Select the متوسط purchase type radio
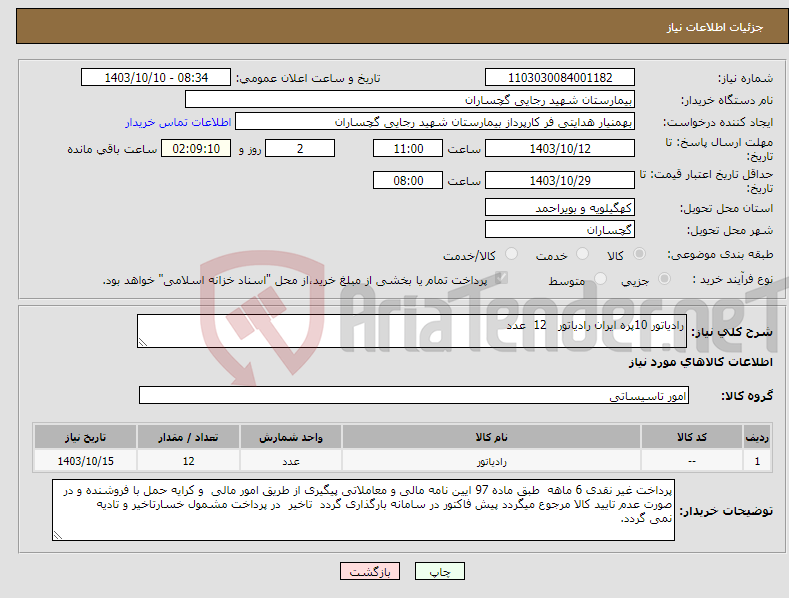 (600, 278)
